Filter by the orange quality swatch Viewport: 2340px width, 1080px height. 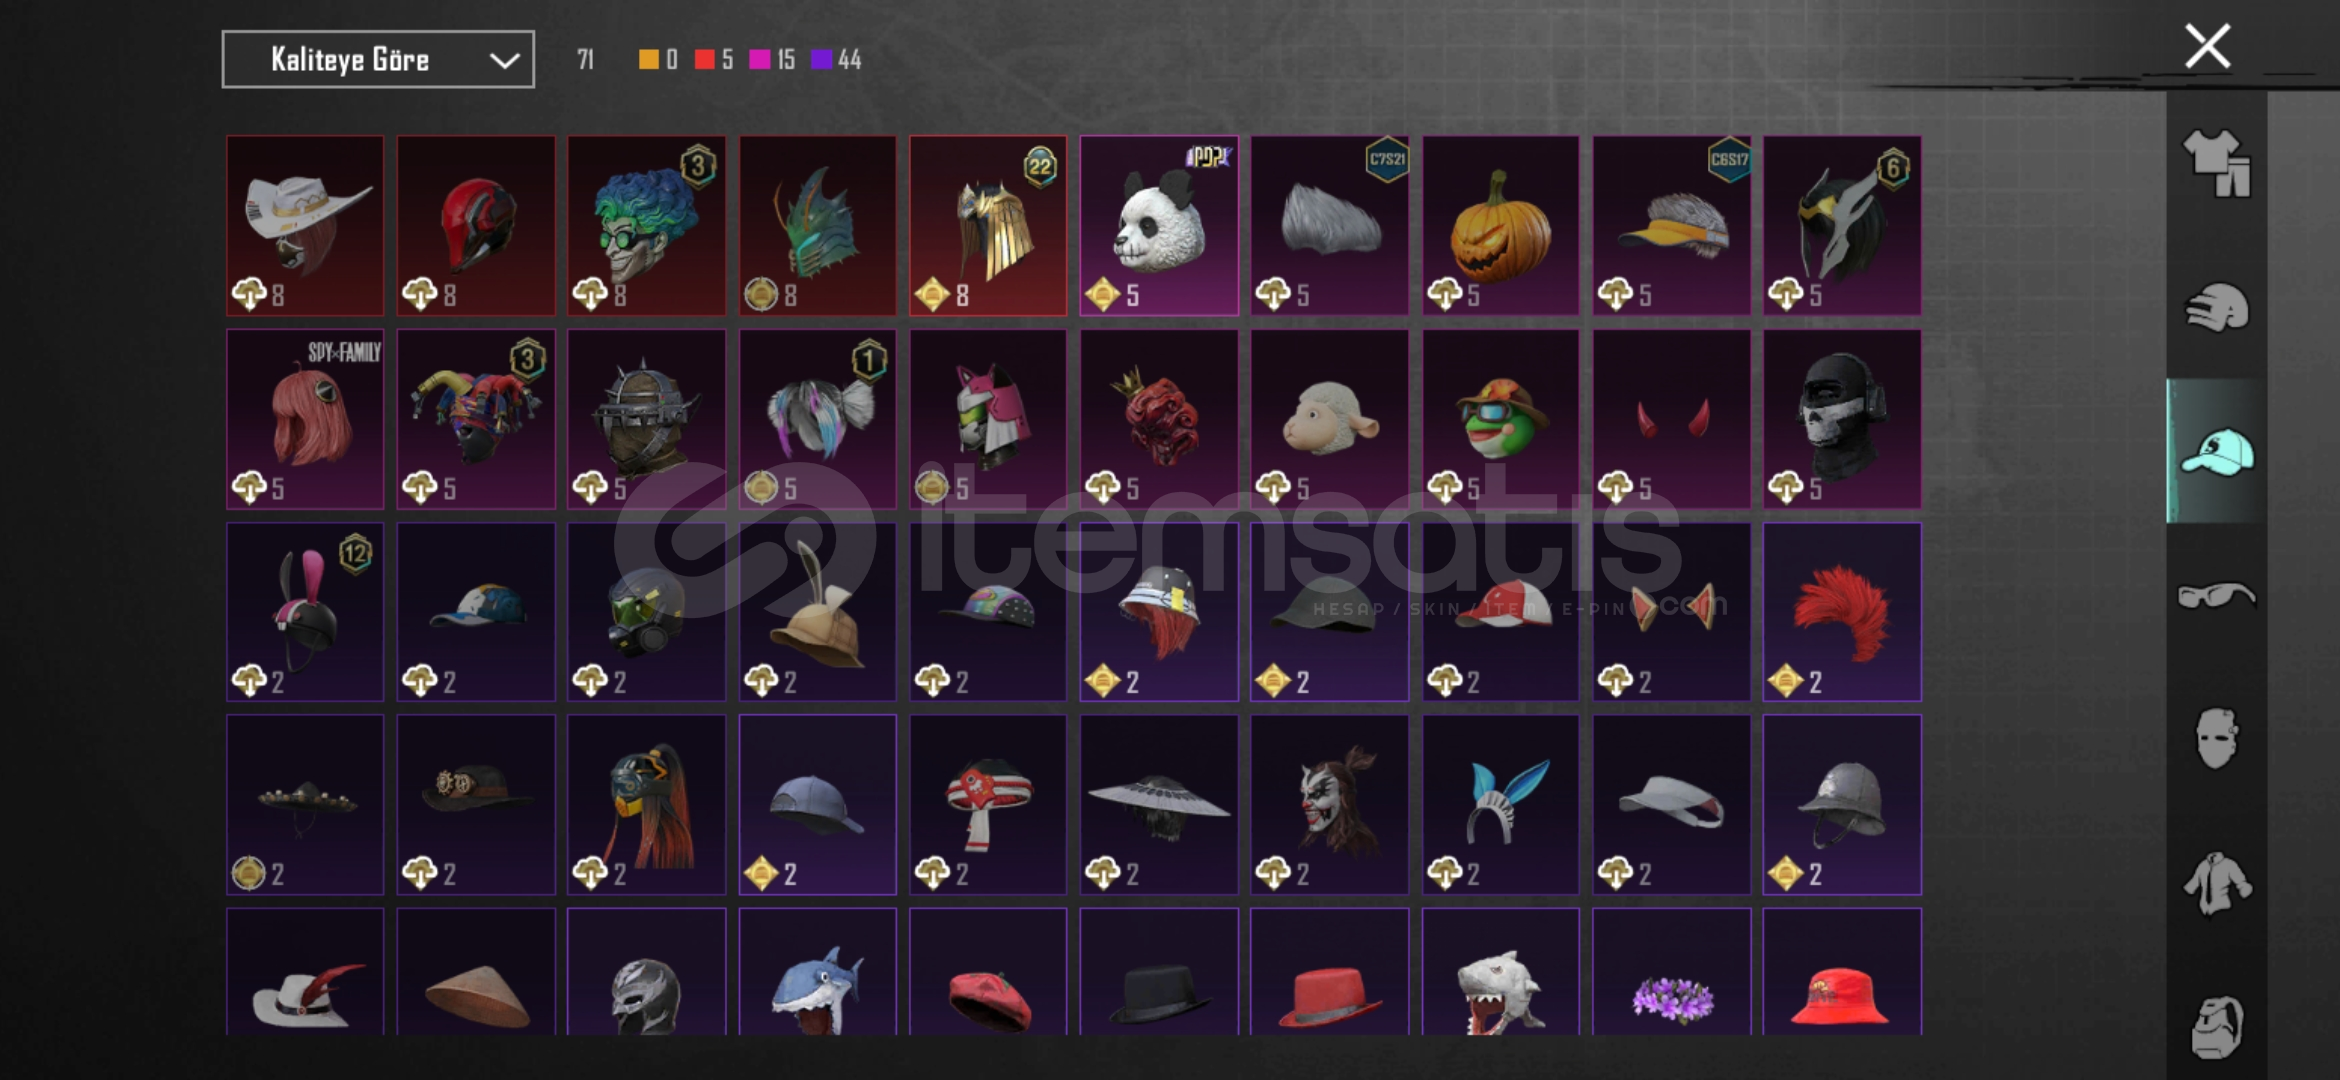pos(649,60)
